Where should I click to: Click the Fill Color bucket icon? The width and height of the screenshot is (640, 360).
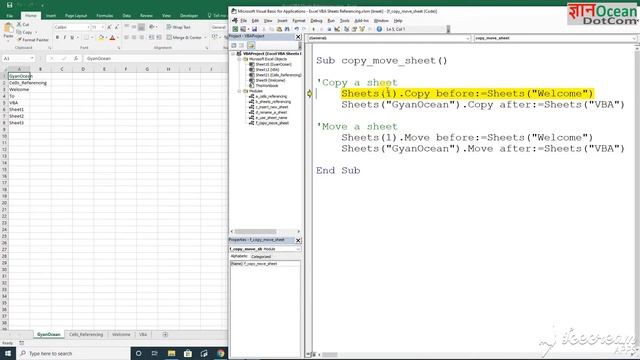click(x=100, y=38)
